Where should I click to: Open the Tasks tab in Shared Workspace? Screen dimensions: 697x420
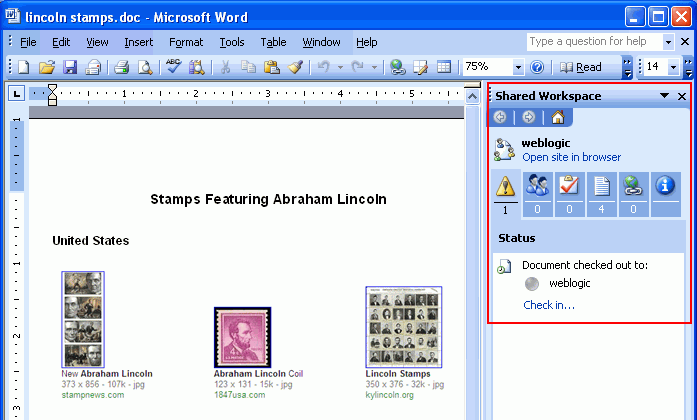[x=569, y=194]
